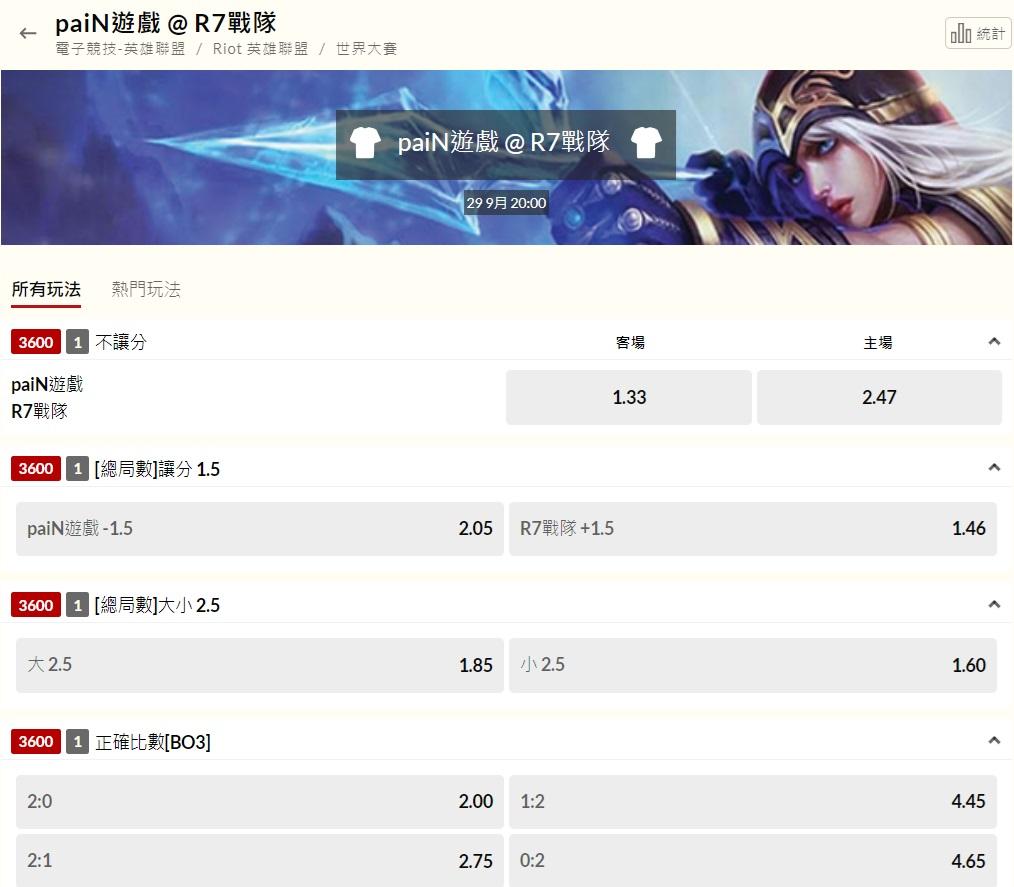The height and width of the screenshot is (887, 1014).
Task: Click the red 3600 badge beside [總局數]大小 2.5
Action: [36, 605]
